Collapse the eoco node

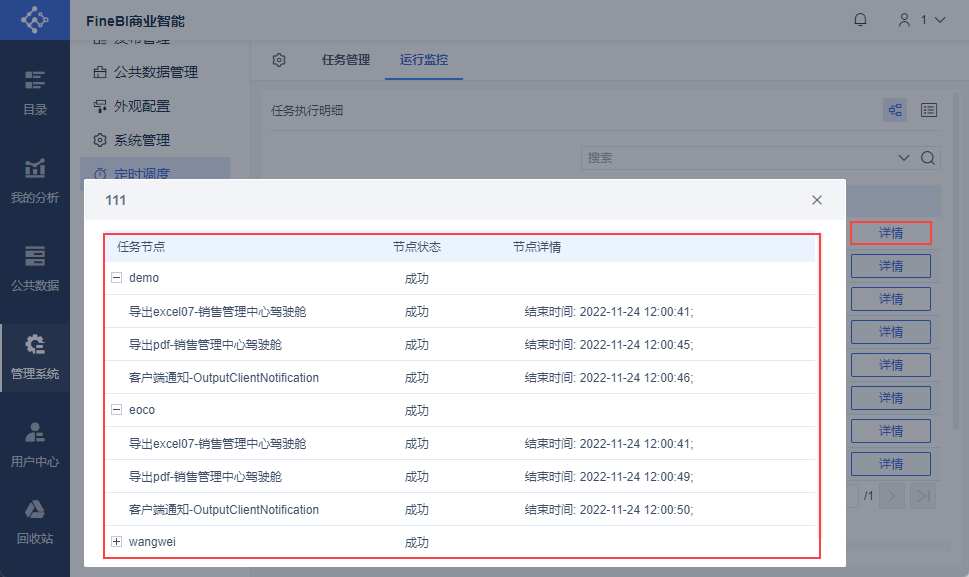(x=116, y=410)
